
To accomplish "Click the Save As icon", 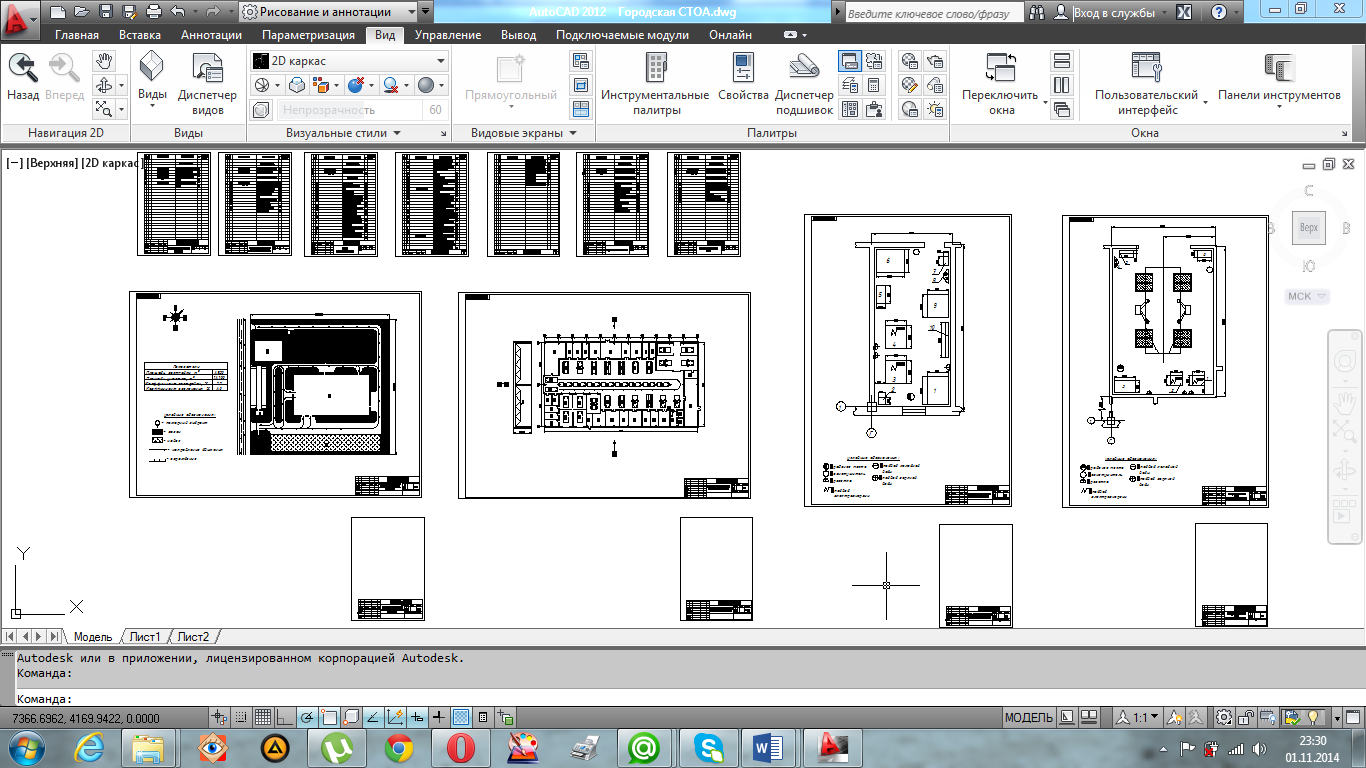I will [x=129, y=12].
